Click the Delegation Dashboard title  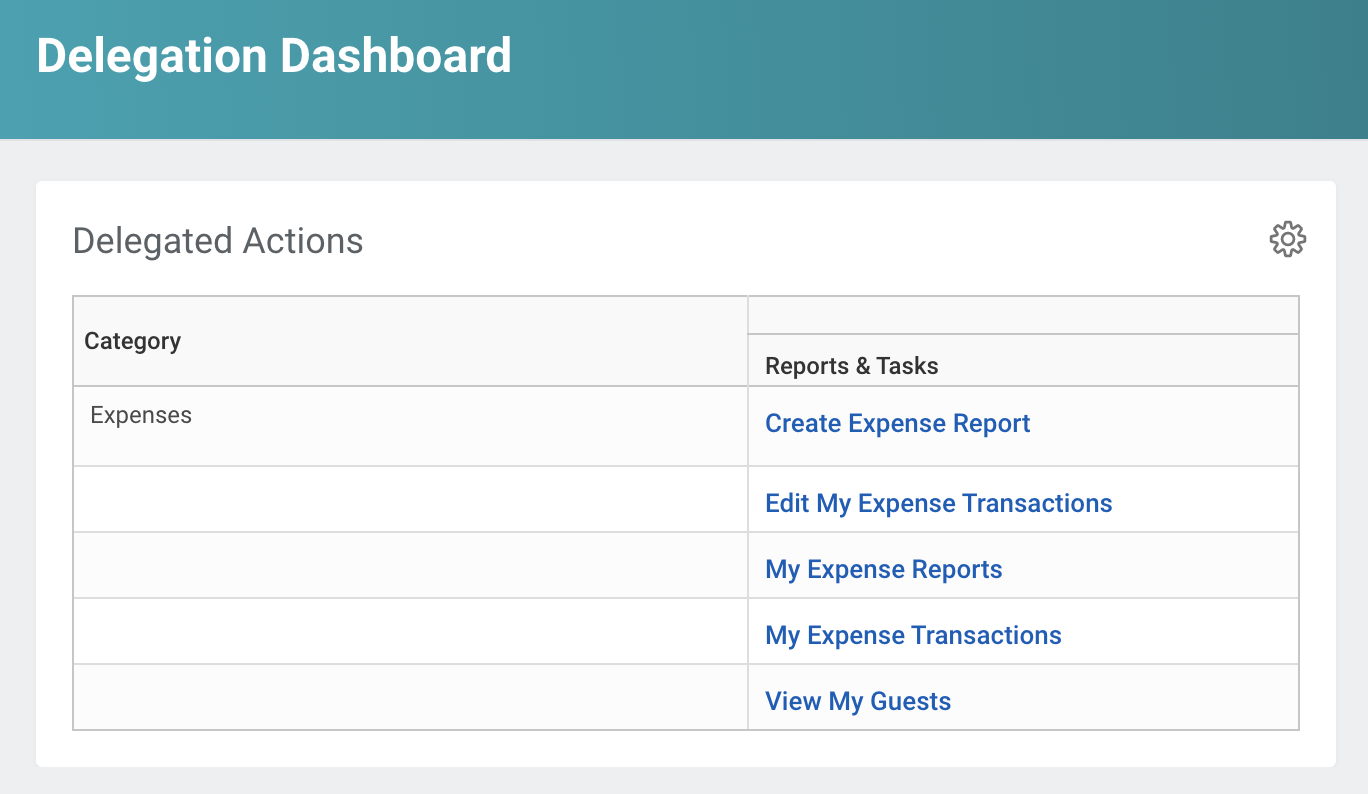(274, 55)
